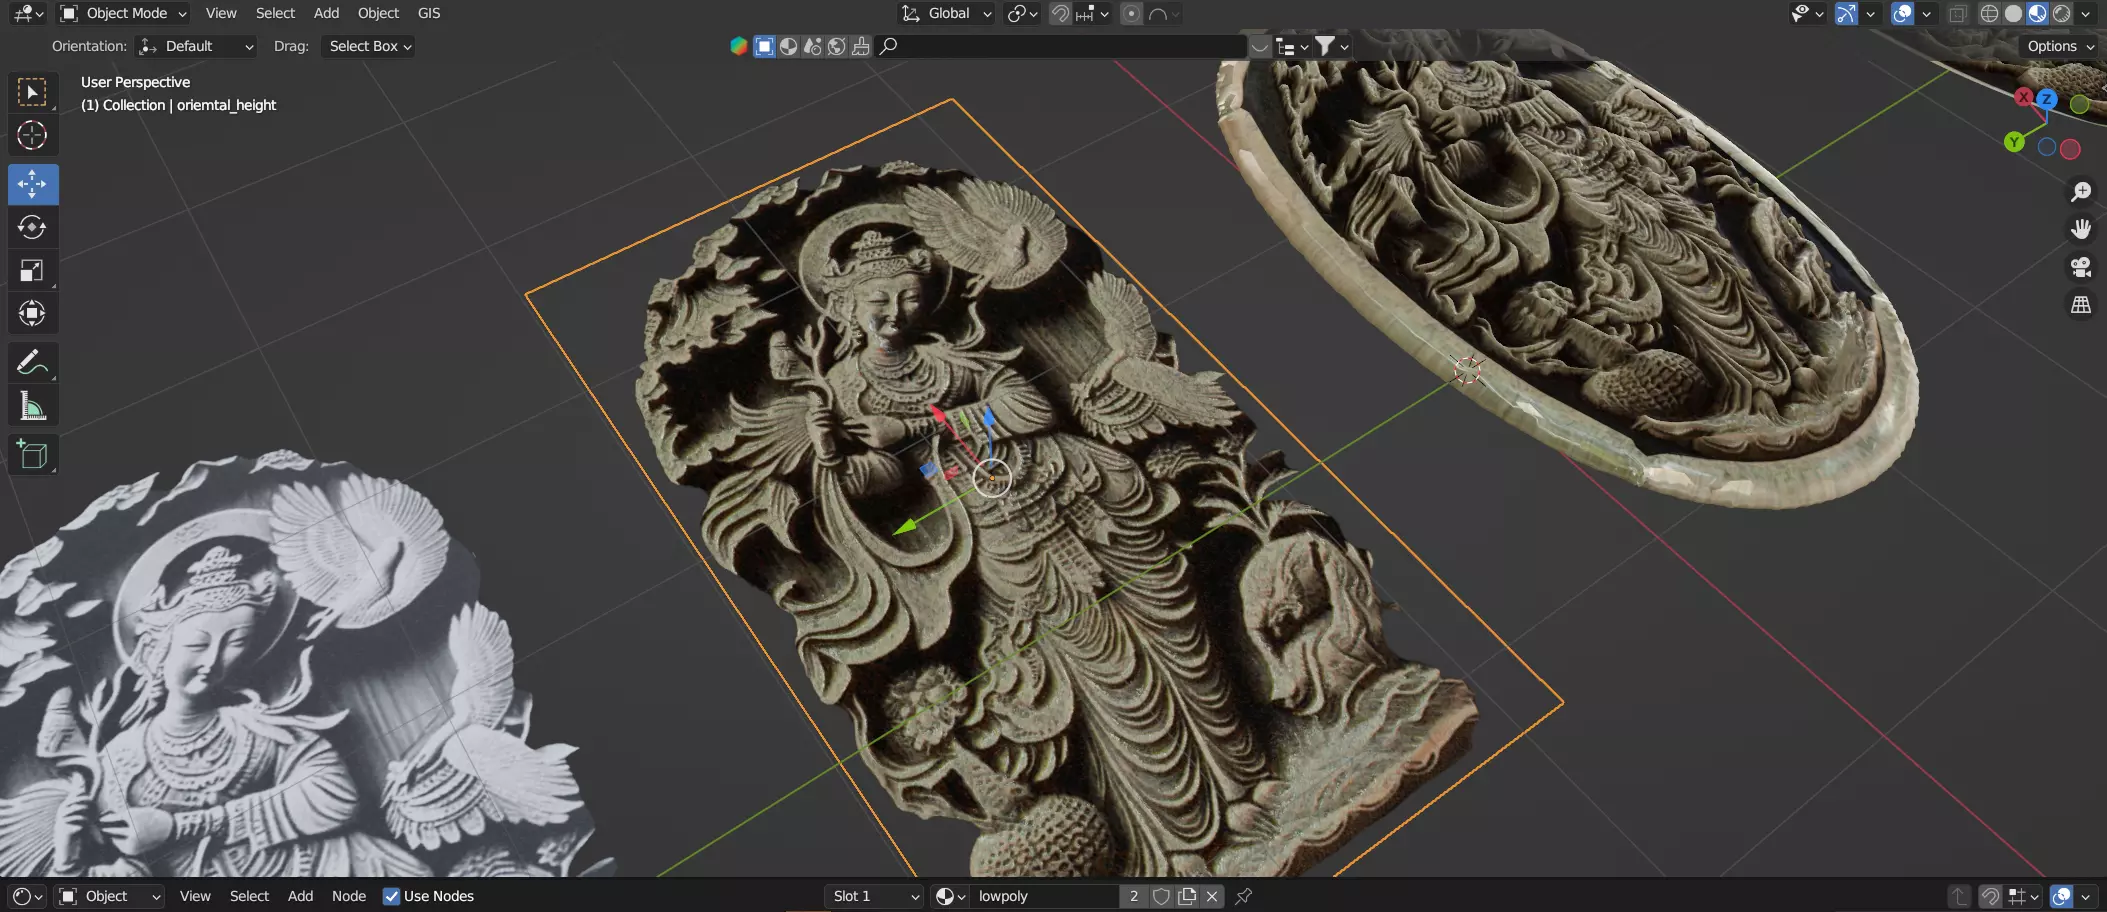Toggle the pin icon in node editor
Image resolution: width=2107 pixels, height=912 pixels.
1244,896
